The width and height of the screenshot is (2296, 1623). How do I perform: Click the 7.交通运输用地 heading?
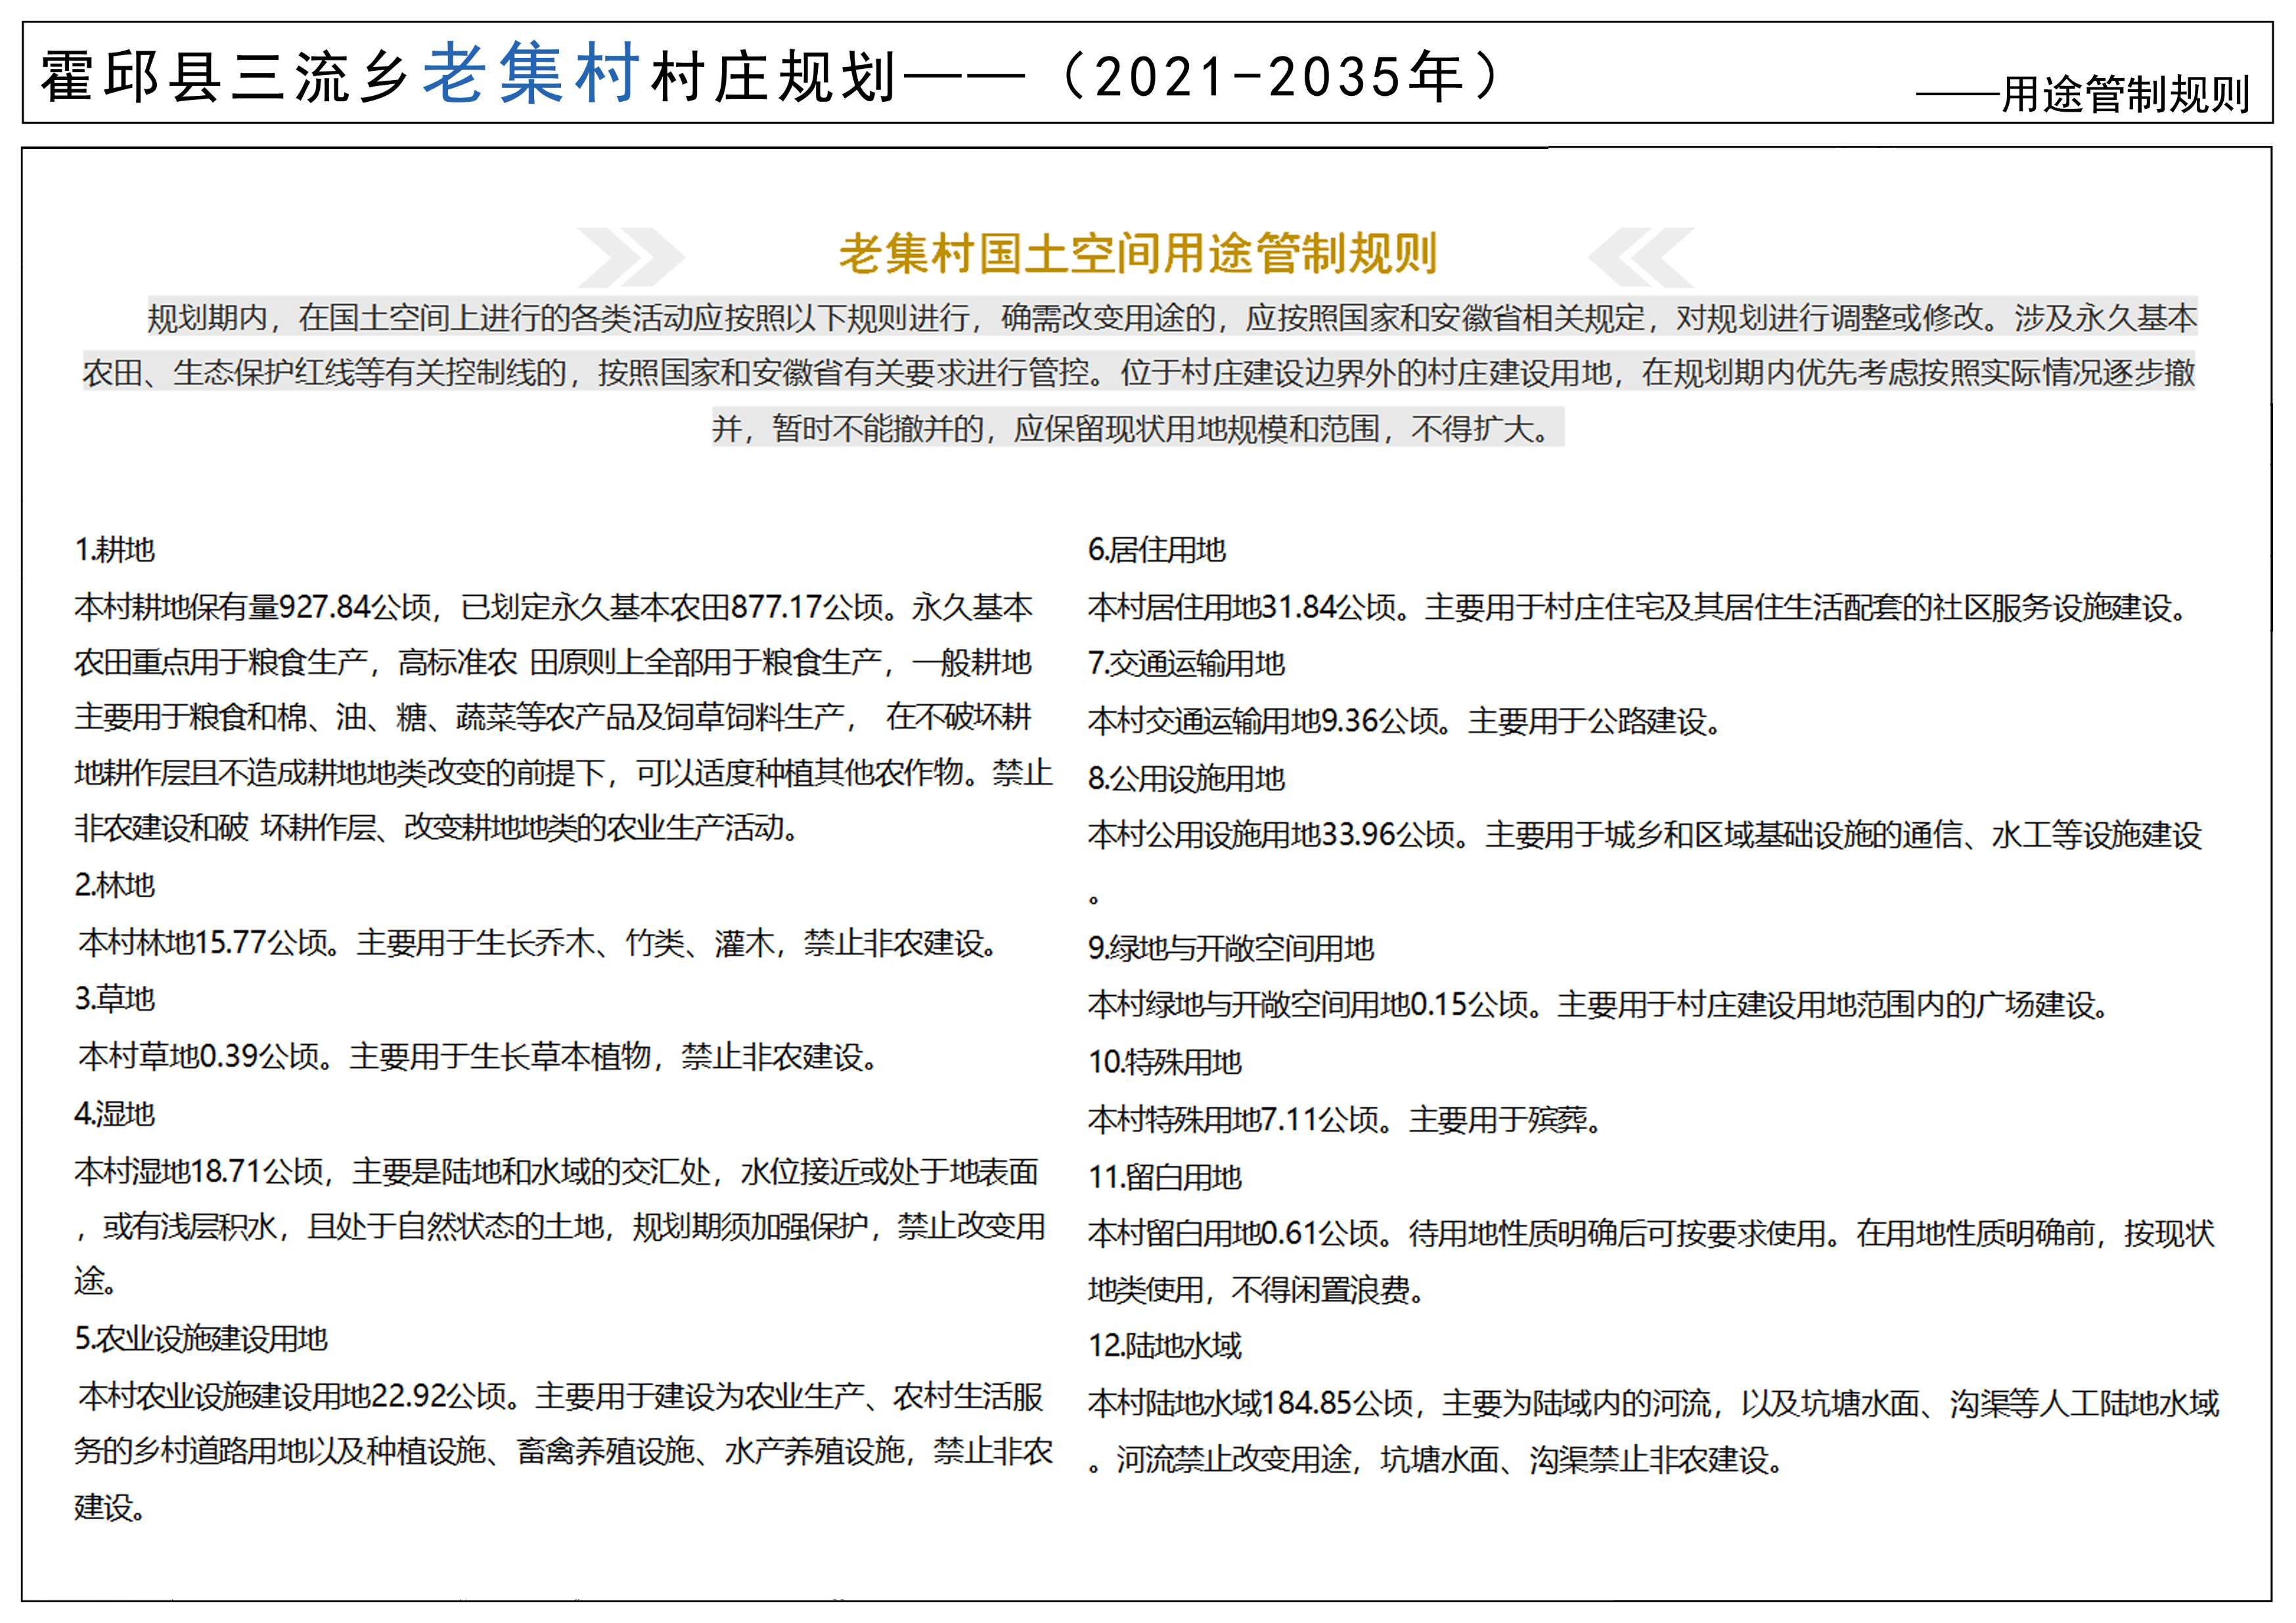[1186, 664]
